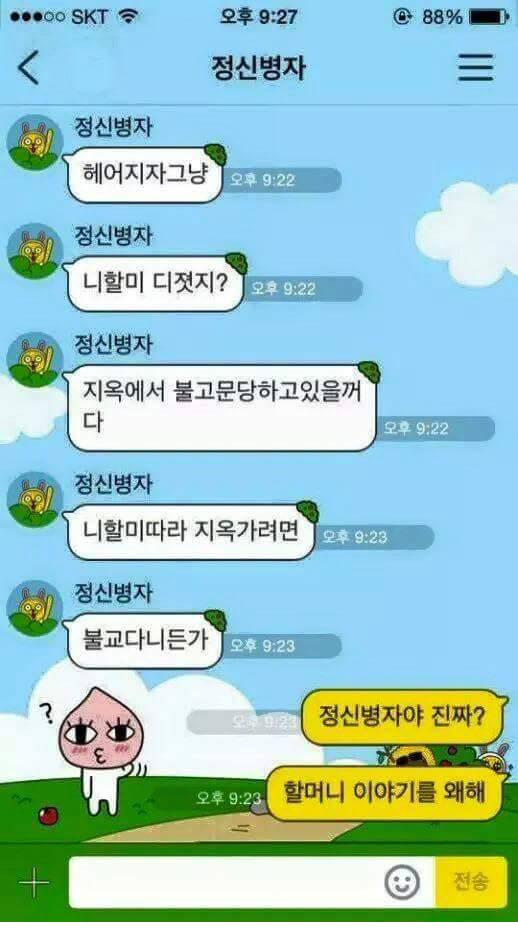The image size is (518, 940).
Task: Open the hamburger menu at top right
Action: [x=475, y=67]
